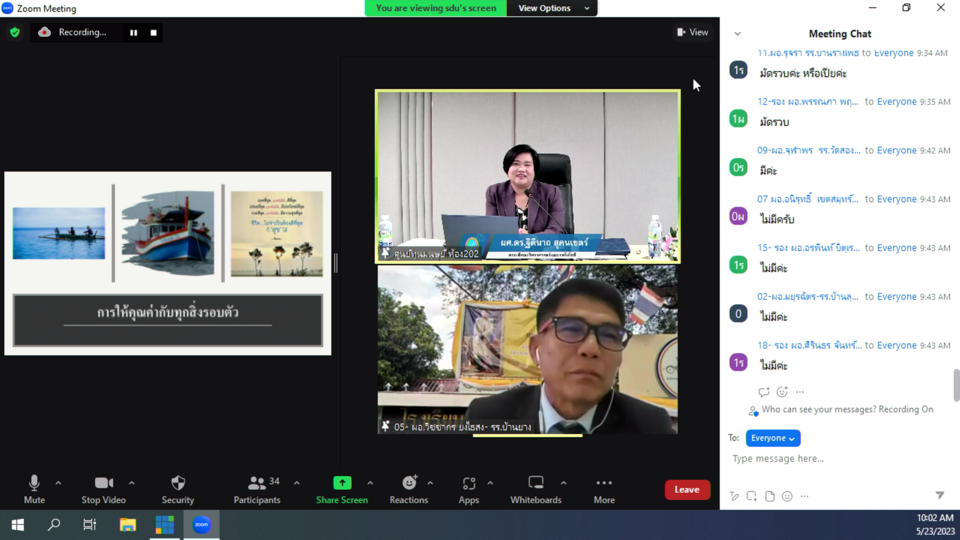Open ellipsis menu under last chat message
Viewport: 960px width, 540px height.
click(x=800, y=392)
